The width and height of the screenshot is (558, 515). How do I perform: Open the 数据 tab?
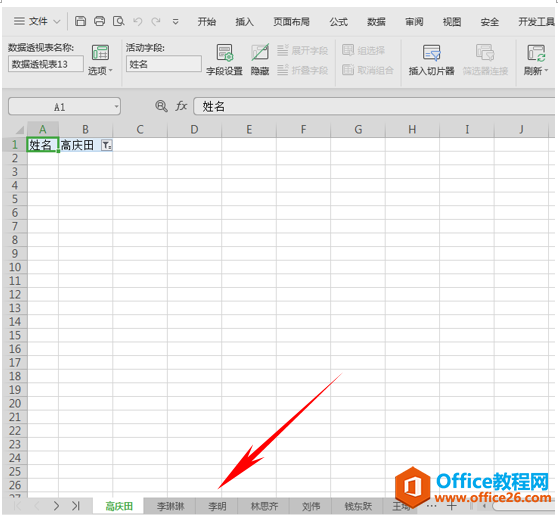pyautogui.click(x=376, y=22)
